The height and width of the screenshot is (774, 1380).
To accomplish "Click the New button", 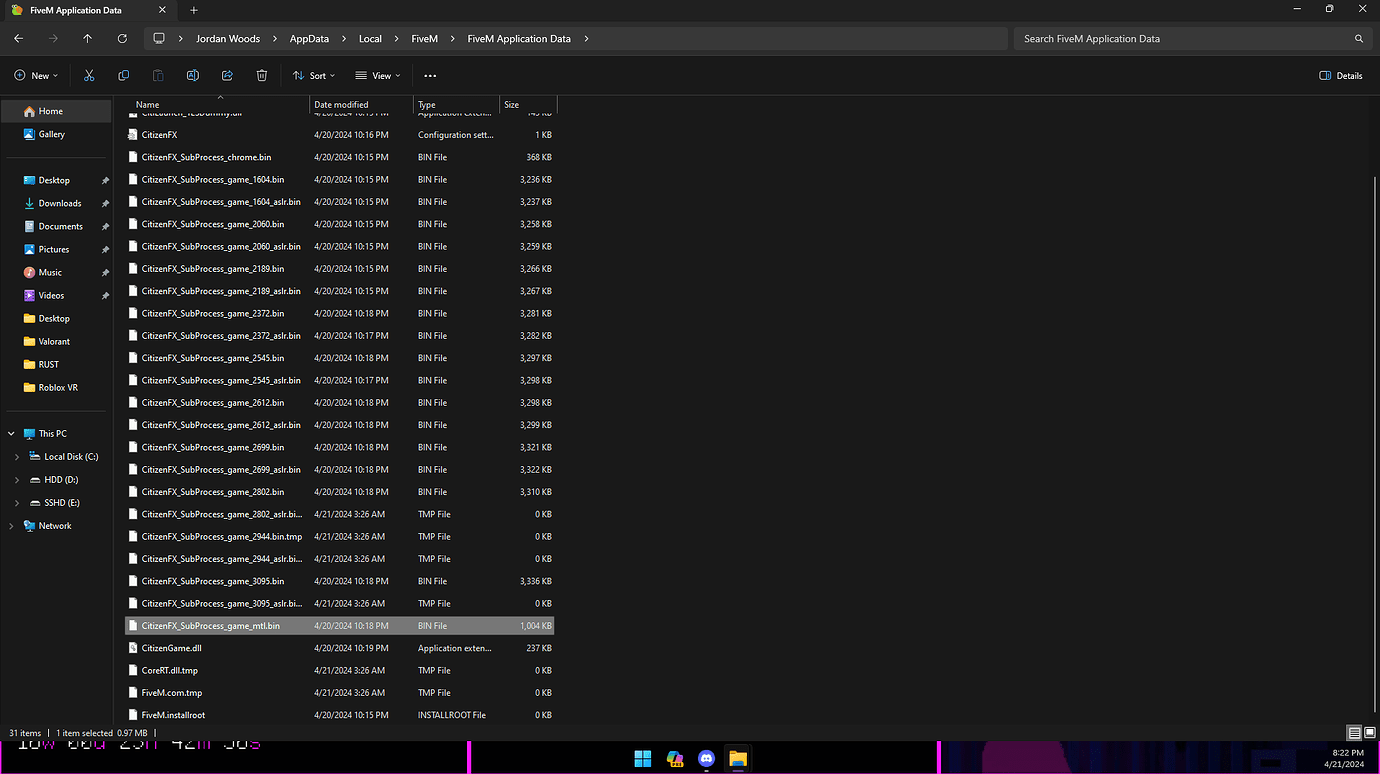I will [x=34, y=75].
